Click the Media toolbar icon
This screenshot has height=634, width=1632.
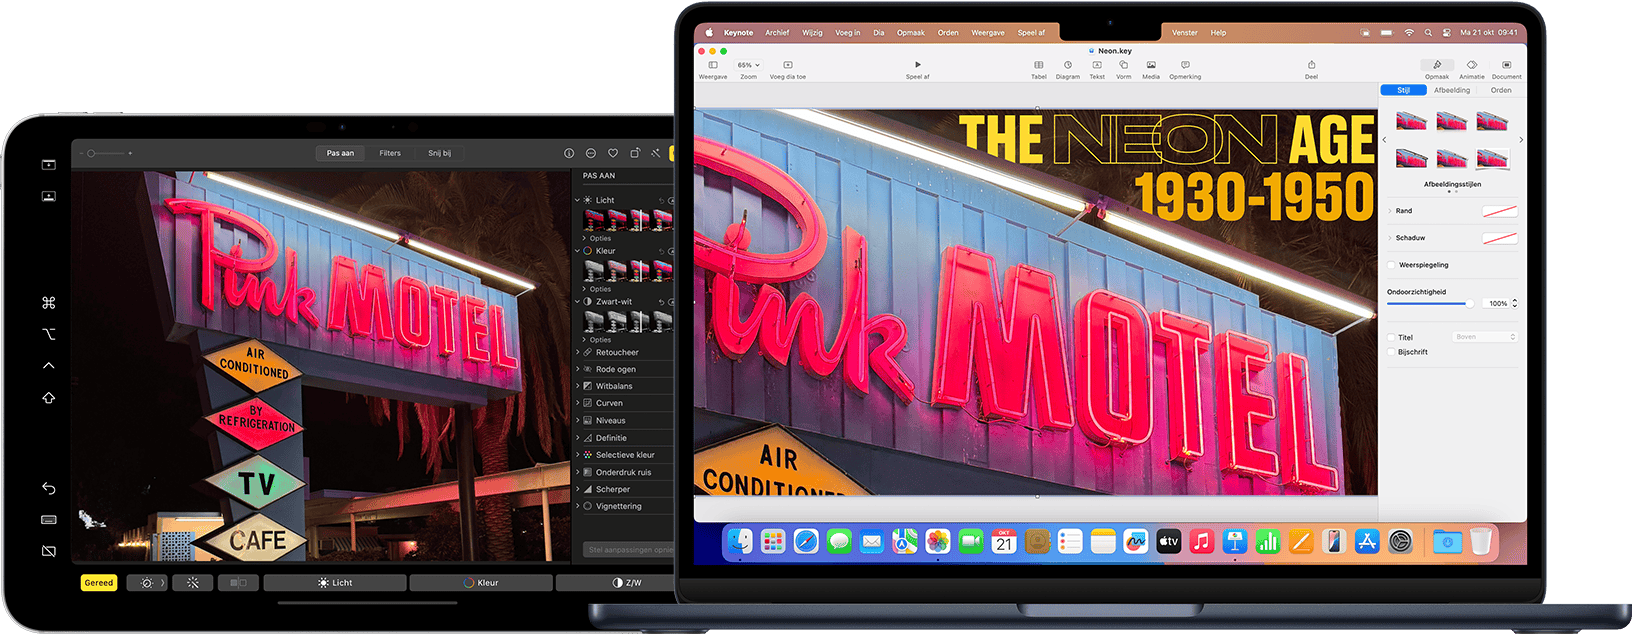pyautogui.click(x=1151, y=66)
